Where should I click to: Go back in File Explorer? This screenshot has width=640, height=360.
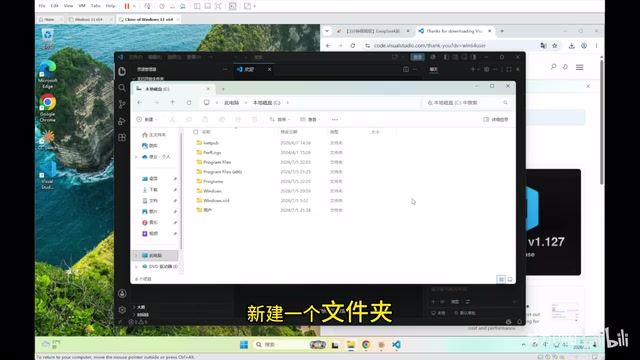point(140,102)
